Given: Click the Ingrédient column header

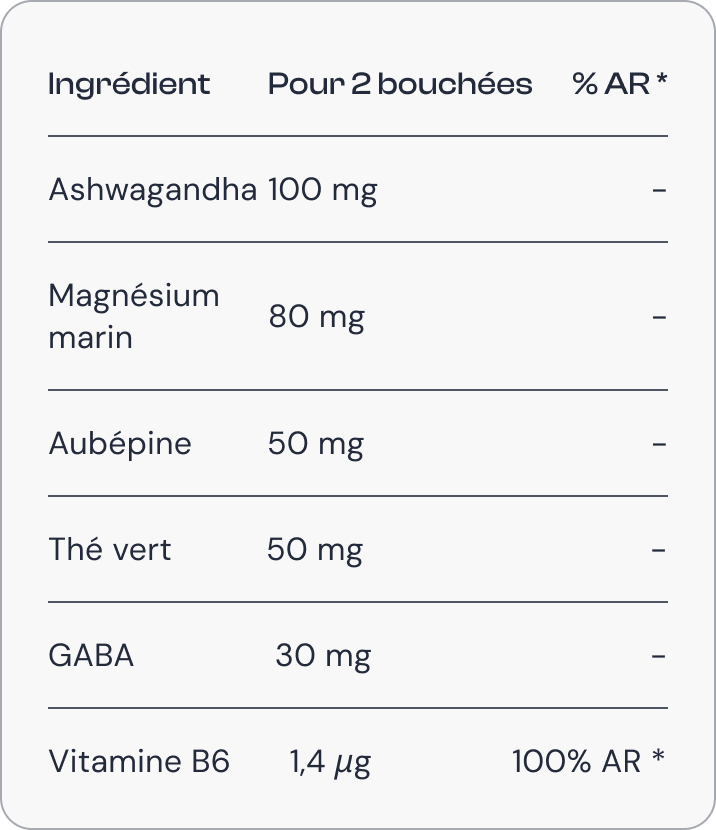Looking at the screenshot, I should (129, 85).
